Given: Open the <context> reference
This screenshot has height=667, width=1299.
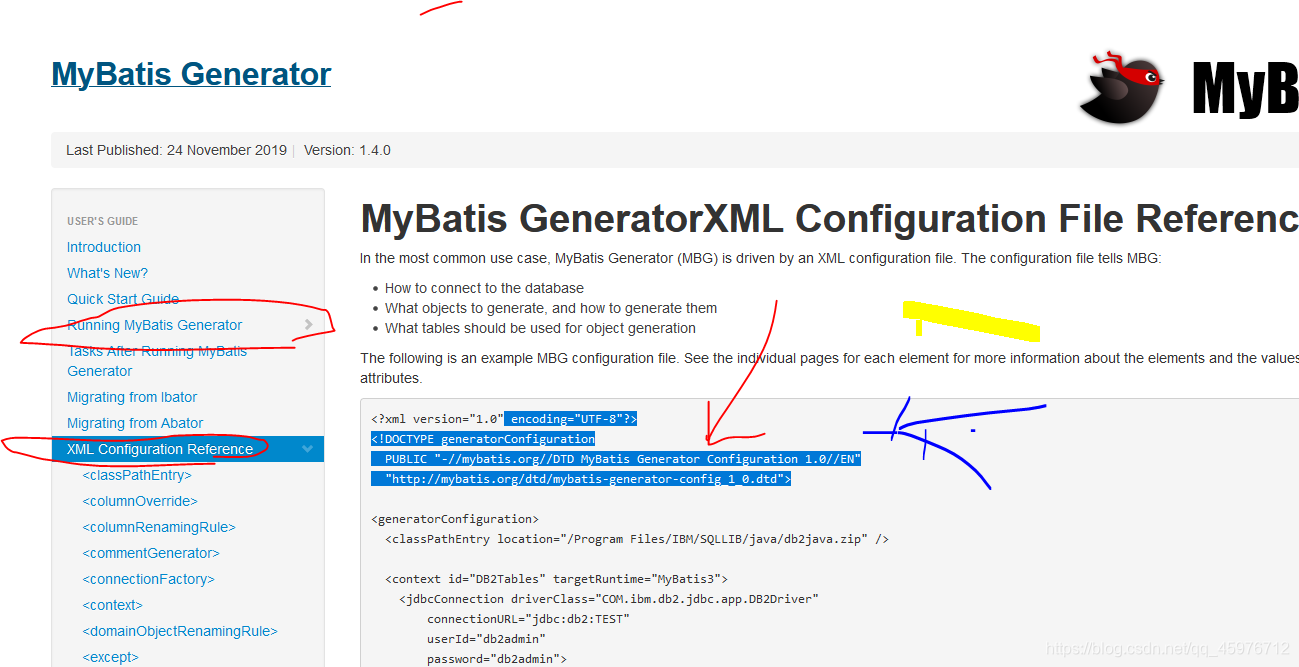Looking at the screenshot, I should click(113, 605).
